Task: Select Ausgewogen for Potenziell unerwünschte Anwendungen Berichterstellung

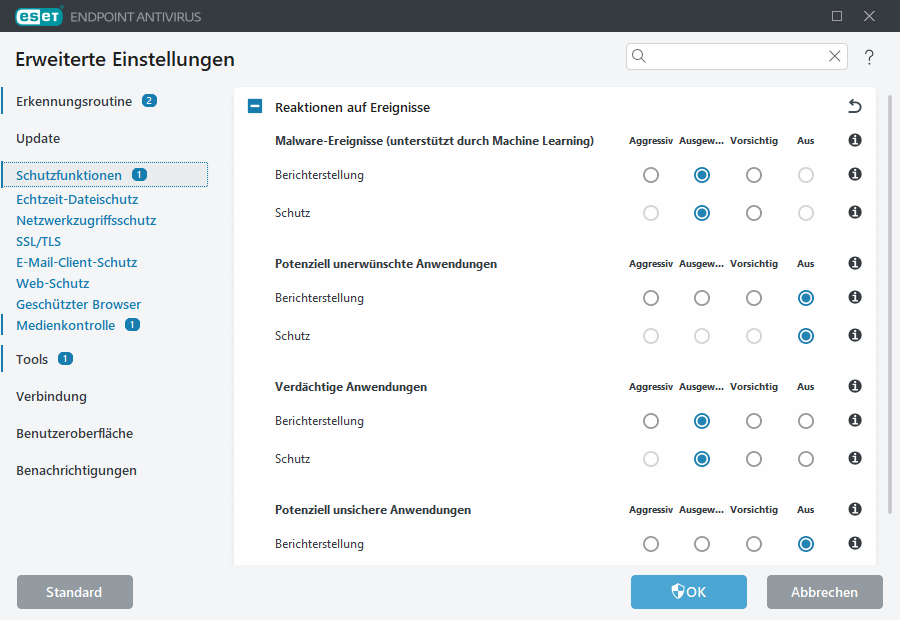Action: coord(701,297)
